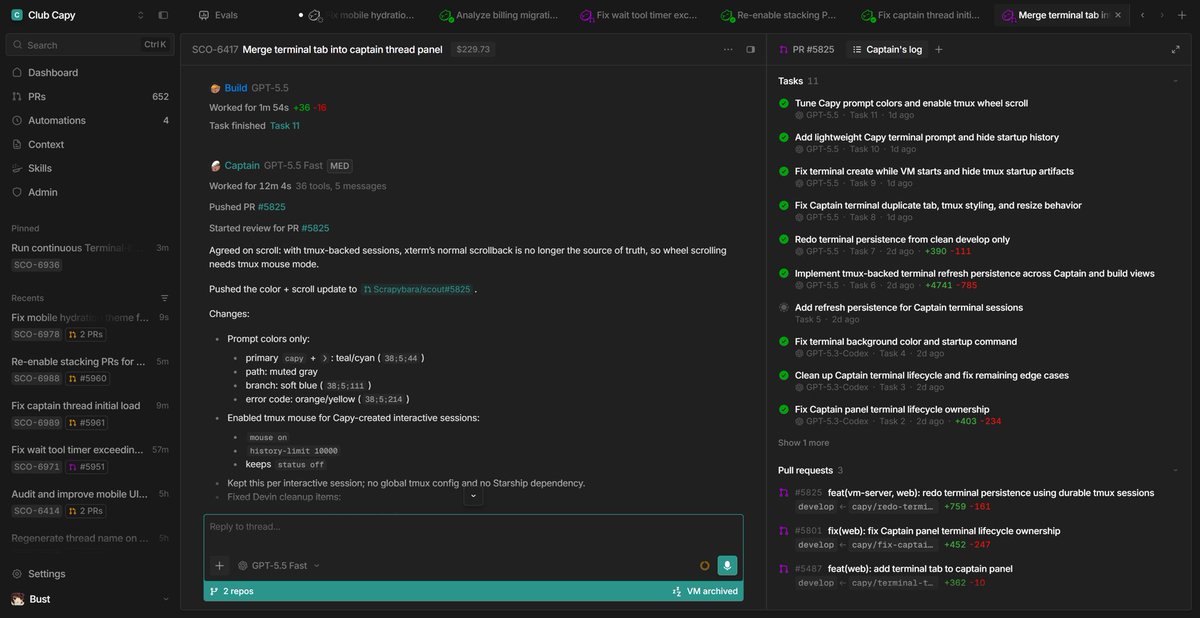
Task: Go to Automations in sidebar
Action: [x=90, y=121]
